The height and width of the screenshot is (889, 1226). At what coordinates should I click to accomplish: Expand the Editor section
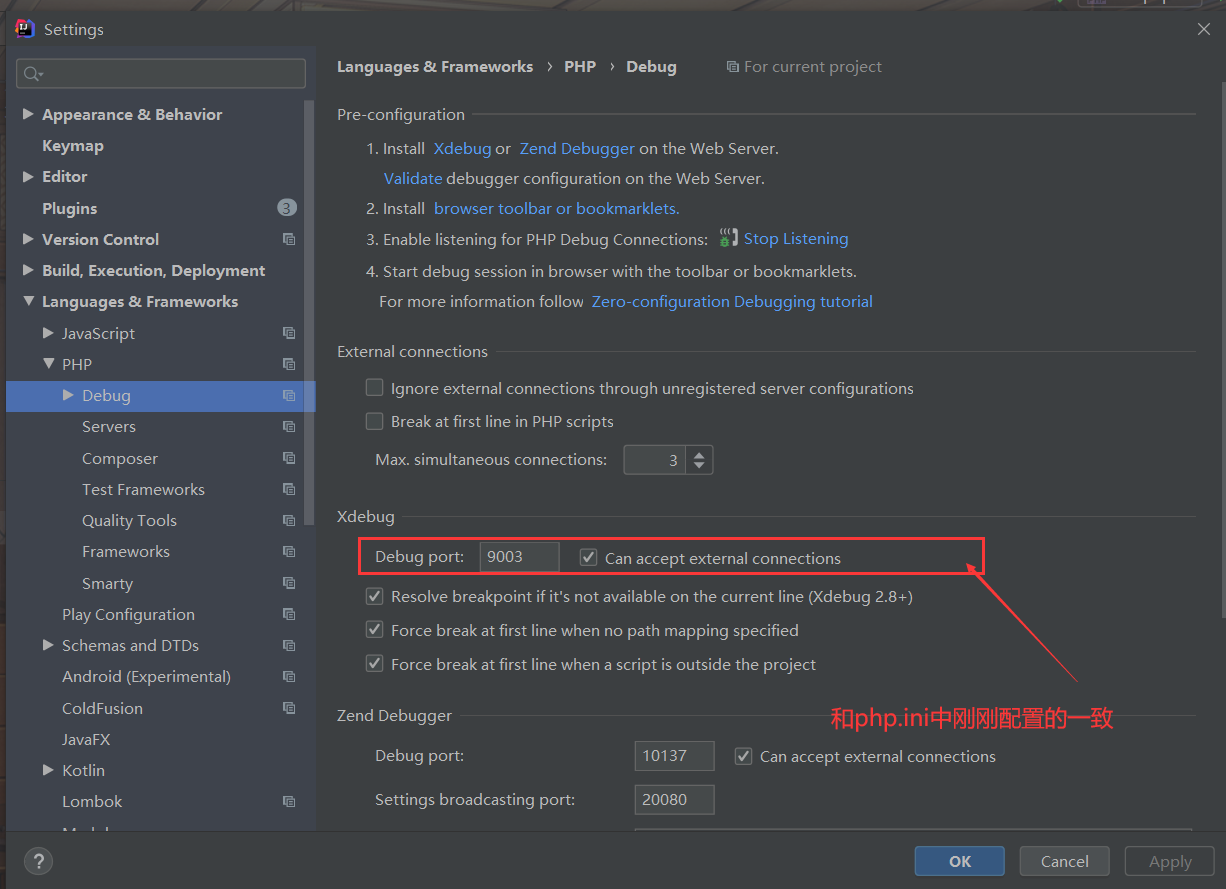28,176
